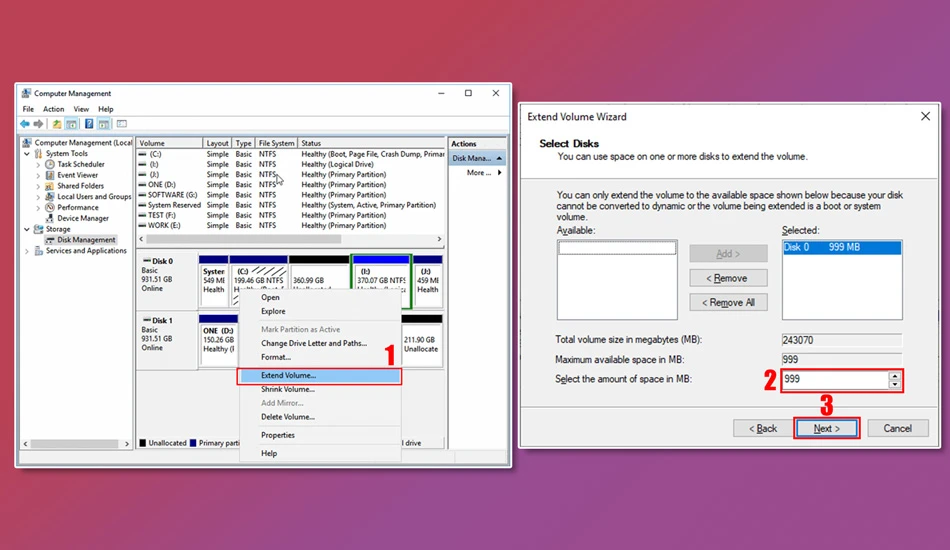Click the last toolbar icon after the Action Pane
Screen dimensions: 950x550
coord(122,124)
